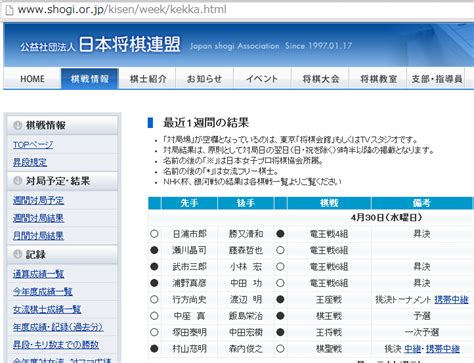The width and height of the screenshot is (474, 363).
Task: Open 携帯中継 link in 王座戦 row
Action: pos(451,300)
